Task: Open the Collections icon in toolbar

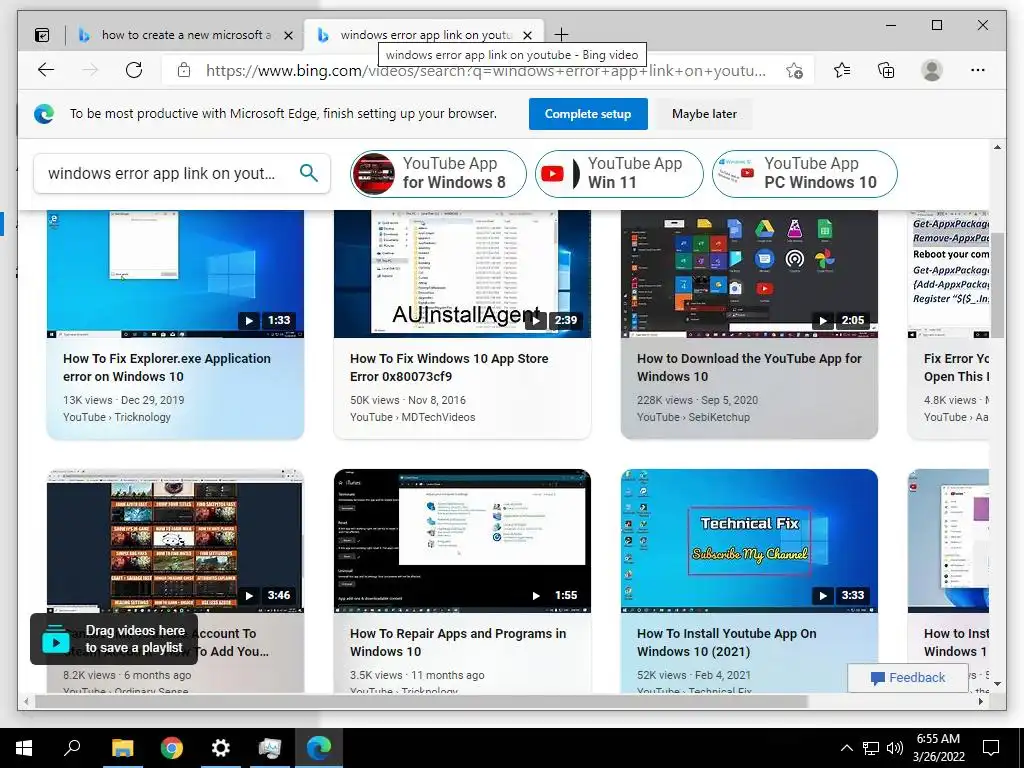Action: [x=886, y=70]
